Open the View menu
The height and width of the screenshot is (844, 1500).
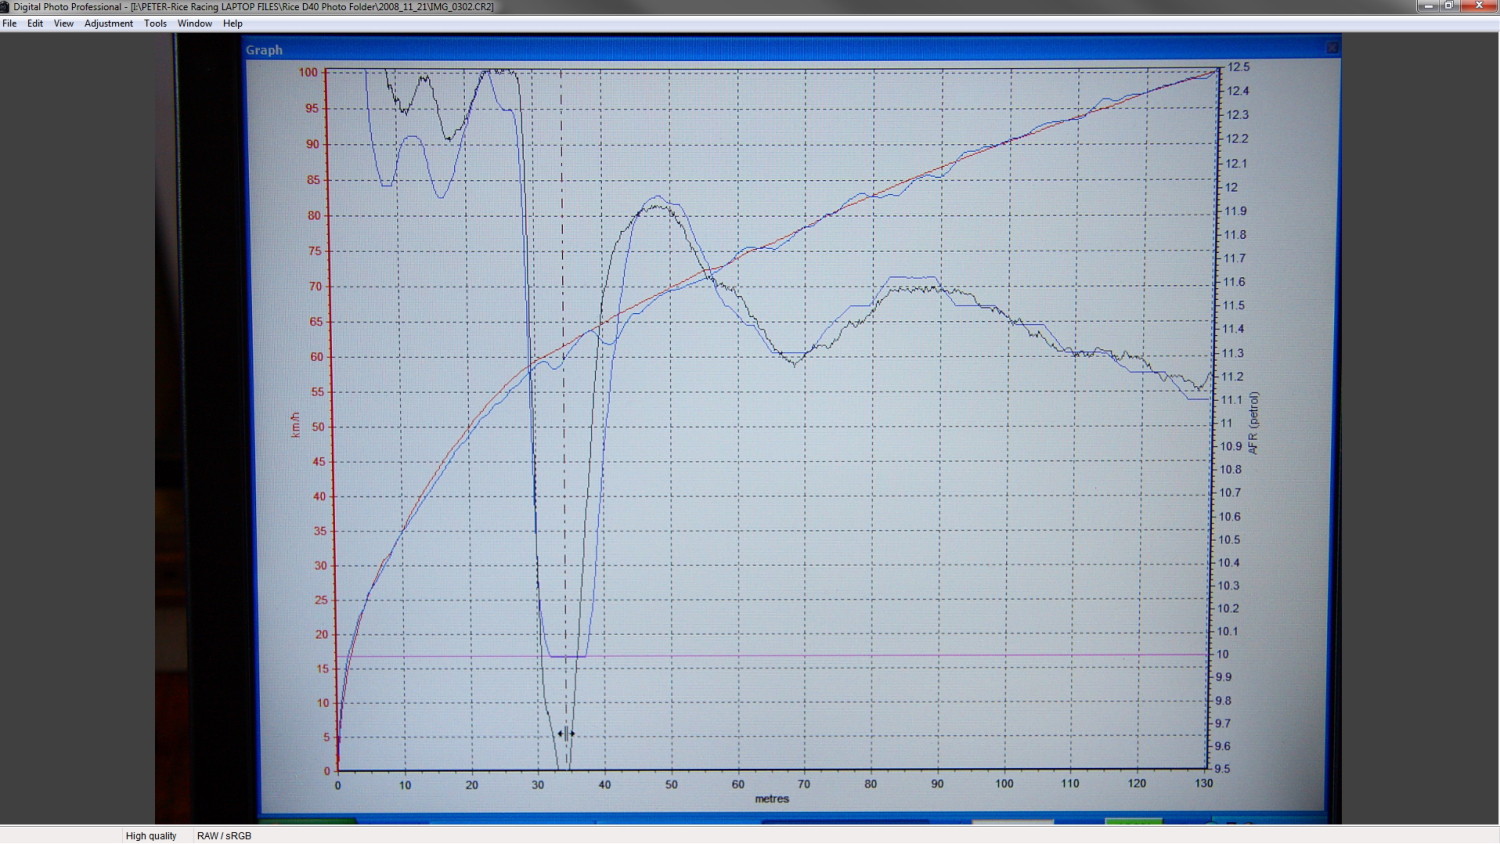point(62,23)
